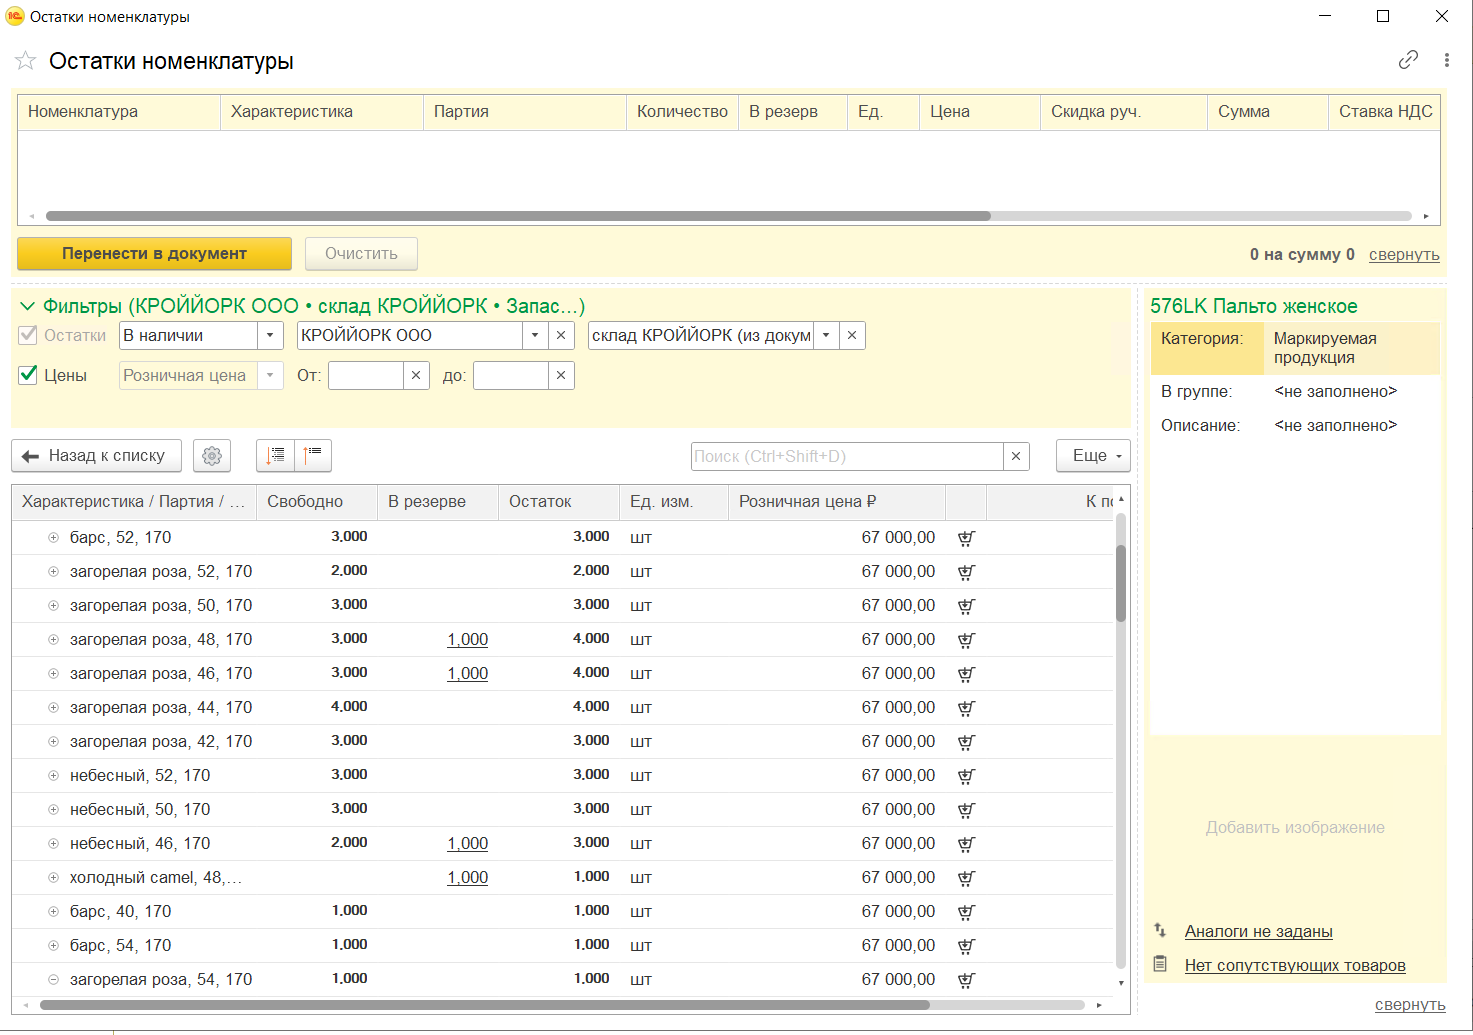The height and width of the screenshot is (1035, 1473).
Task: Open list settings via the gear icon
Action: [212, 456]
